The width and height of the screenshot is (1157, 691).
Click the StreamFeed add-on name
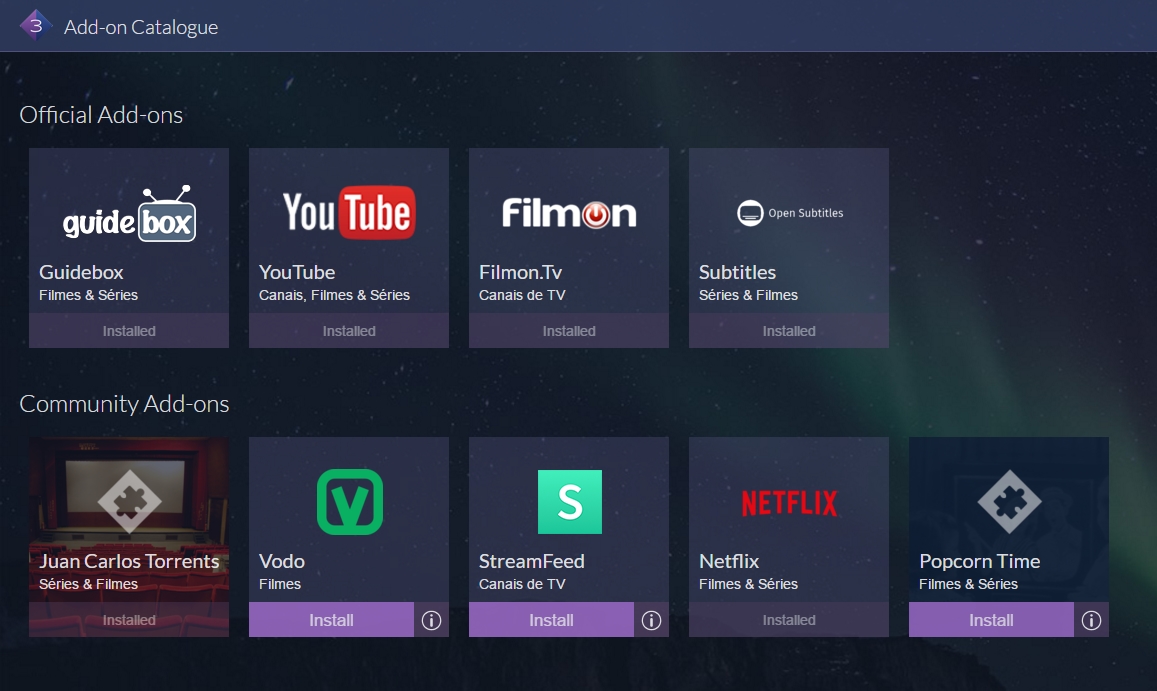tap(531, 561)
